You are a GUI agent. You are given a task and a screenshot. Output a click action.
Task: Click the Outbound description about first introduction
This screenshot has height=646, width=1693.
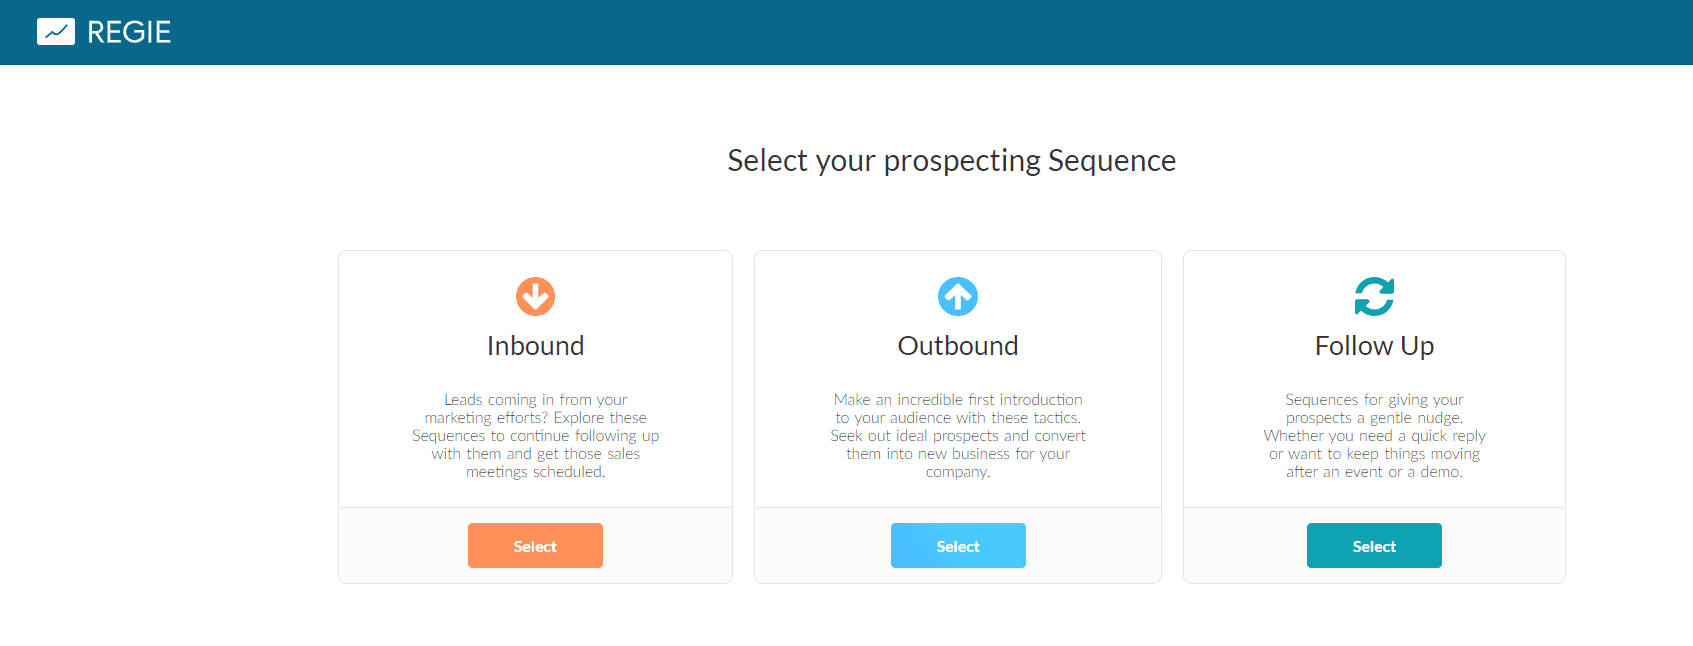(958, 436)
